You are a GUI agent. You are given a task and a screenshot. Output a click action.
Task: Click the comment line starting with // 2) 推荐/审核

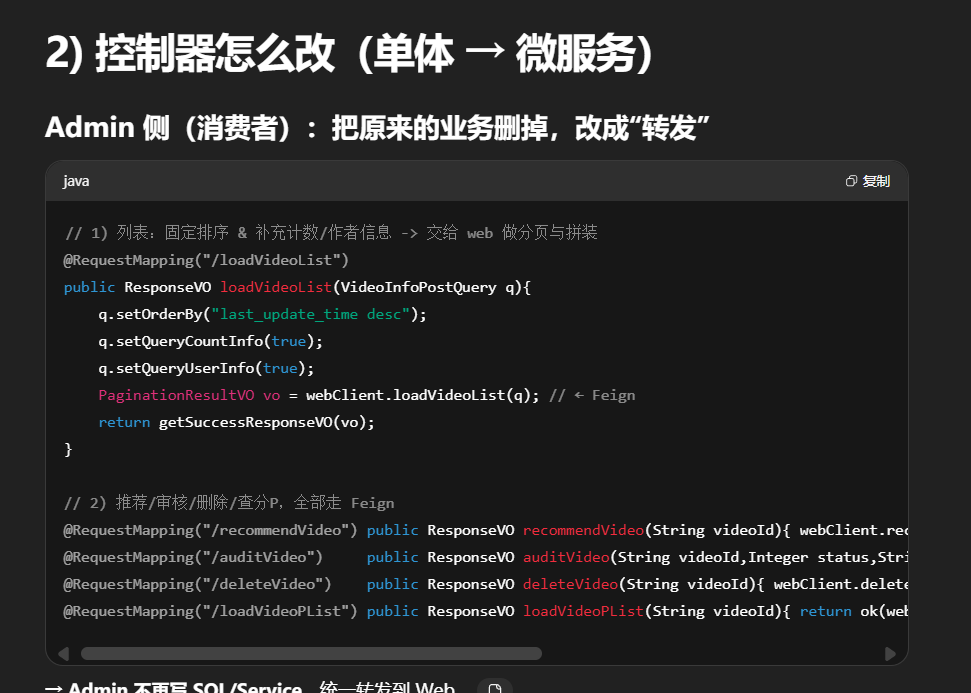coord(229,503)
